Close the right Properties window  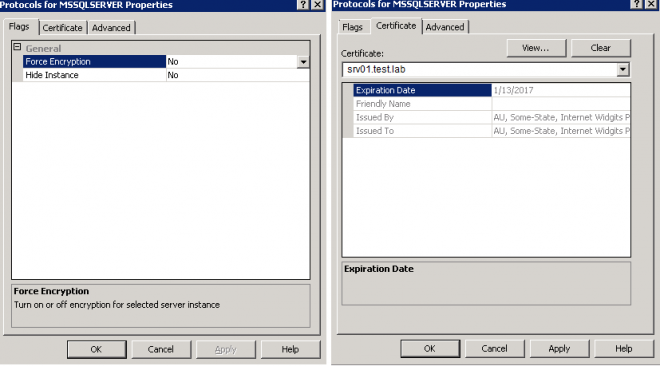coord(652,4)
